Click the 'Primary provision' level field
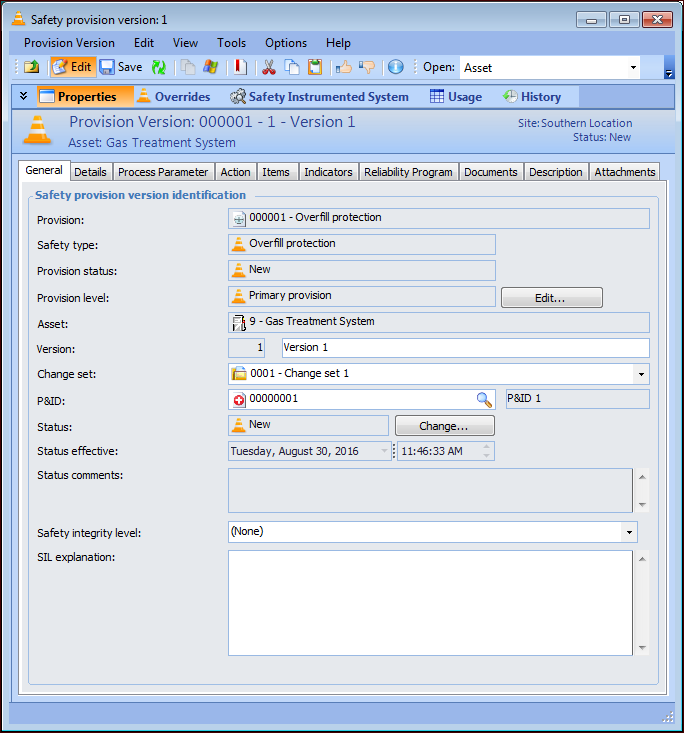Image resolution: width=684 pixels, height=733 pixels. point(362,296)
